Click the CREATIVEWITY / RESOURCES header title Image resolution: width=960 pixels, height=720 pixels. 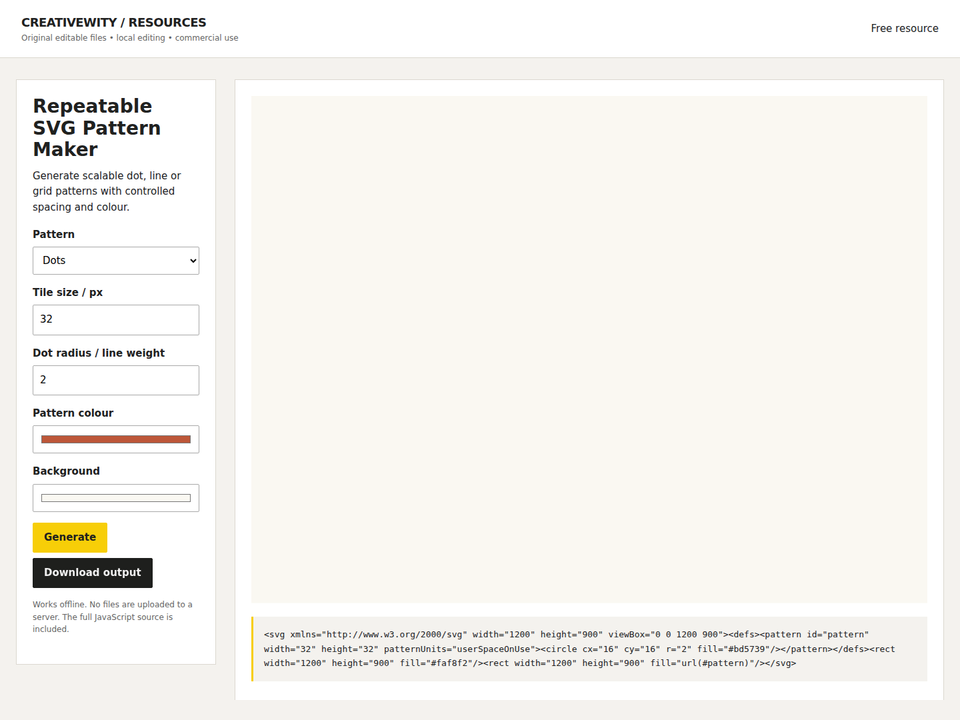tap(114, 23)
